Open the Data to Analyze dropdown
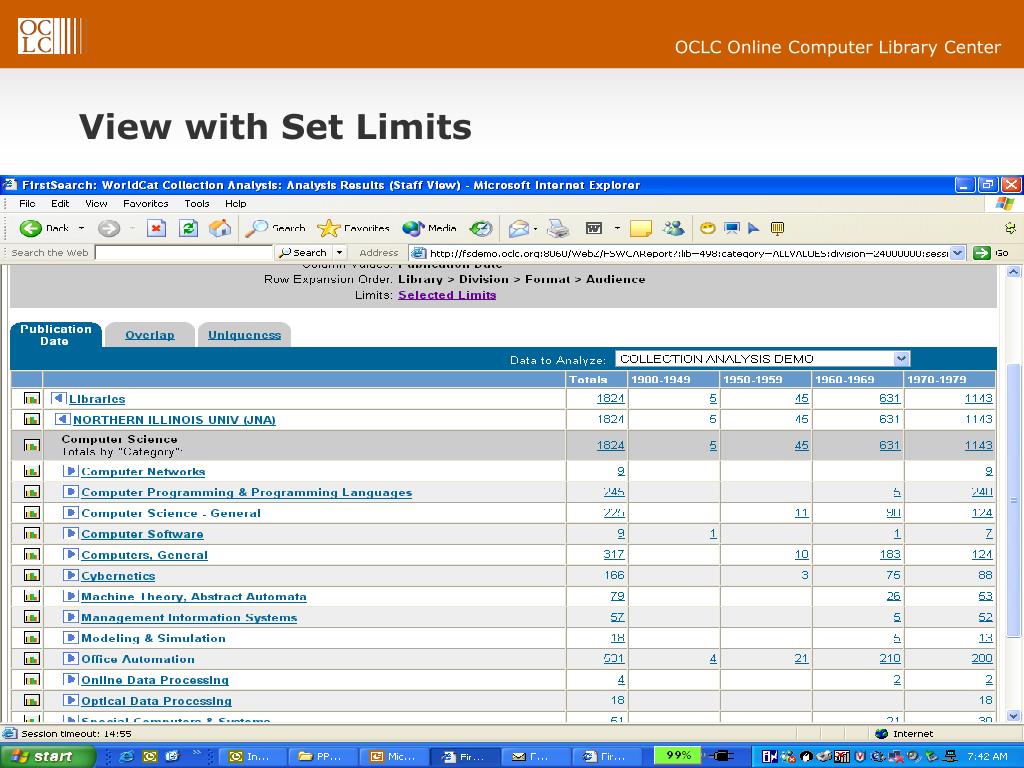Viewport: 1024px width, 768px height. coord(762,359)
